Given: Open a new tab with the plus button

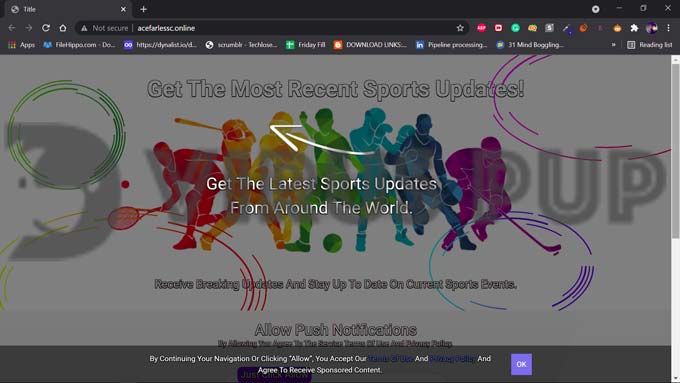Looking at the screenshot, I should [144, 9].
